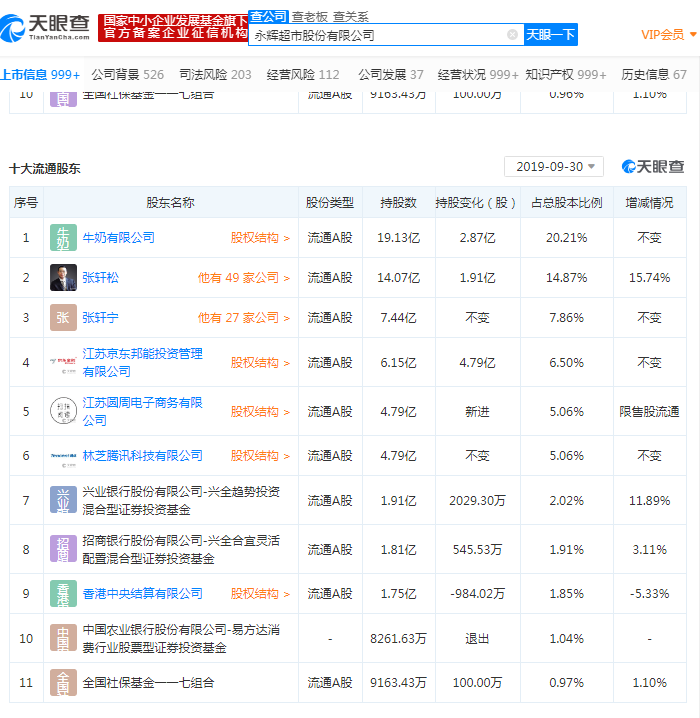Select the 查关系 search mode tab
The width and height of the screenshot is (700, 718).
coord(351,17)
